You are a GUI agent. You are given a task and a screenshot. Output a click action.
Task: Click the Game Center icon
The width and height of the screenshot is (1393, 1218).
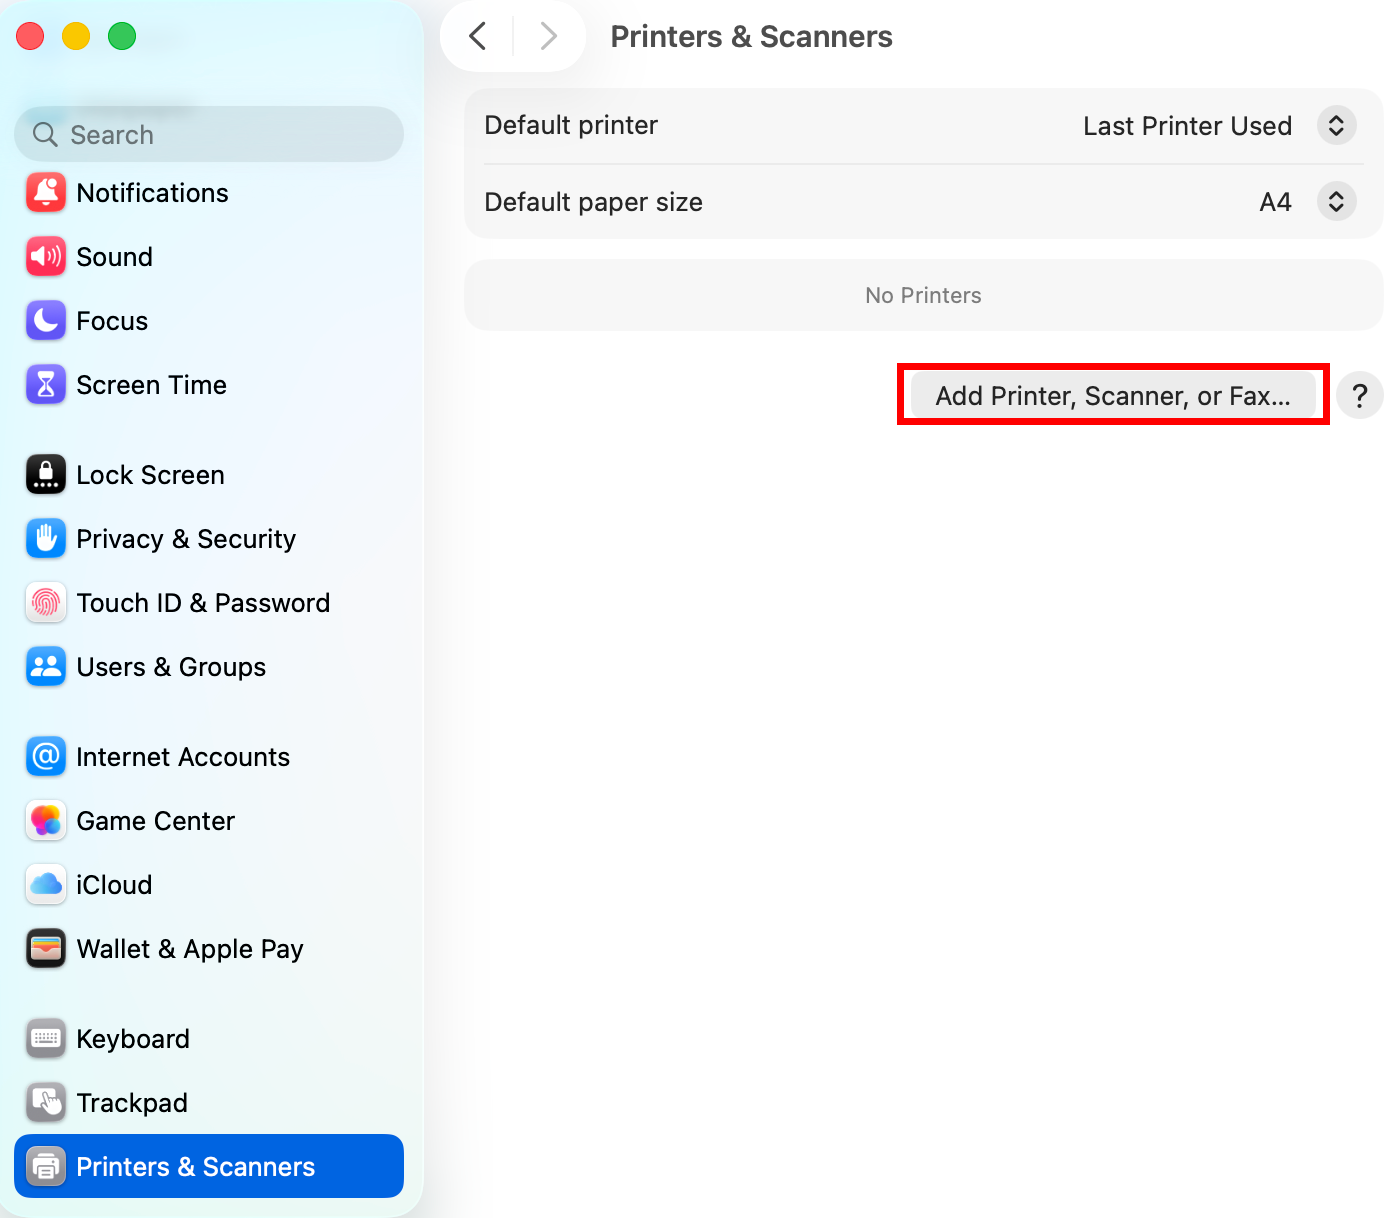click(46, 821)
